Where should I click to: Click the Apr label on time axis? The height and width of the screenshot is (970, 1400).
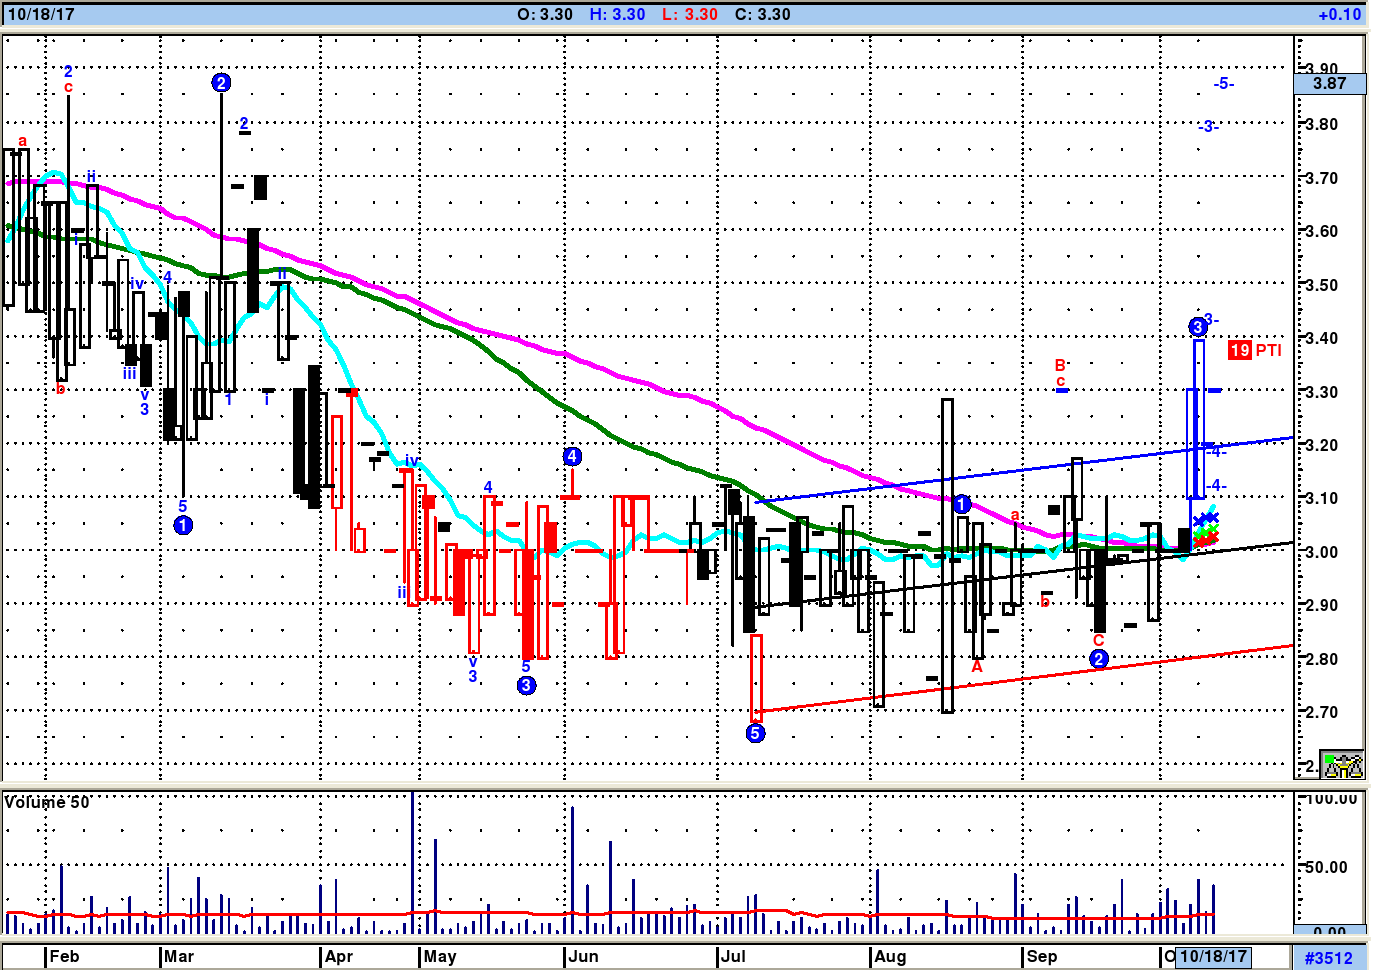coord(339,956)
